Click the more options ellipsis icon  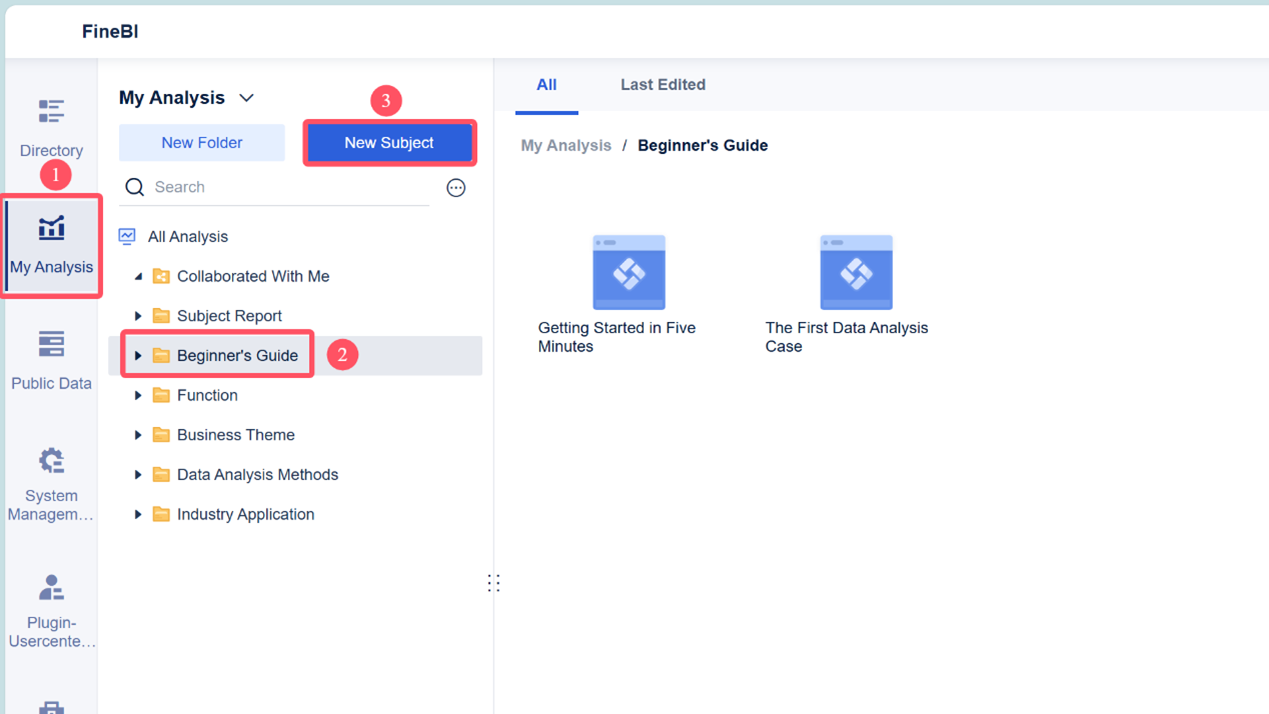(456, 188)
